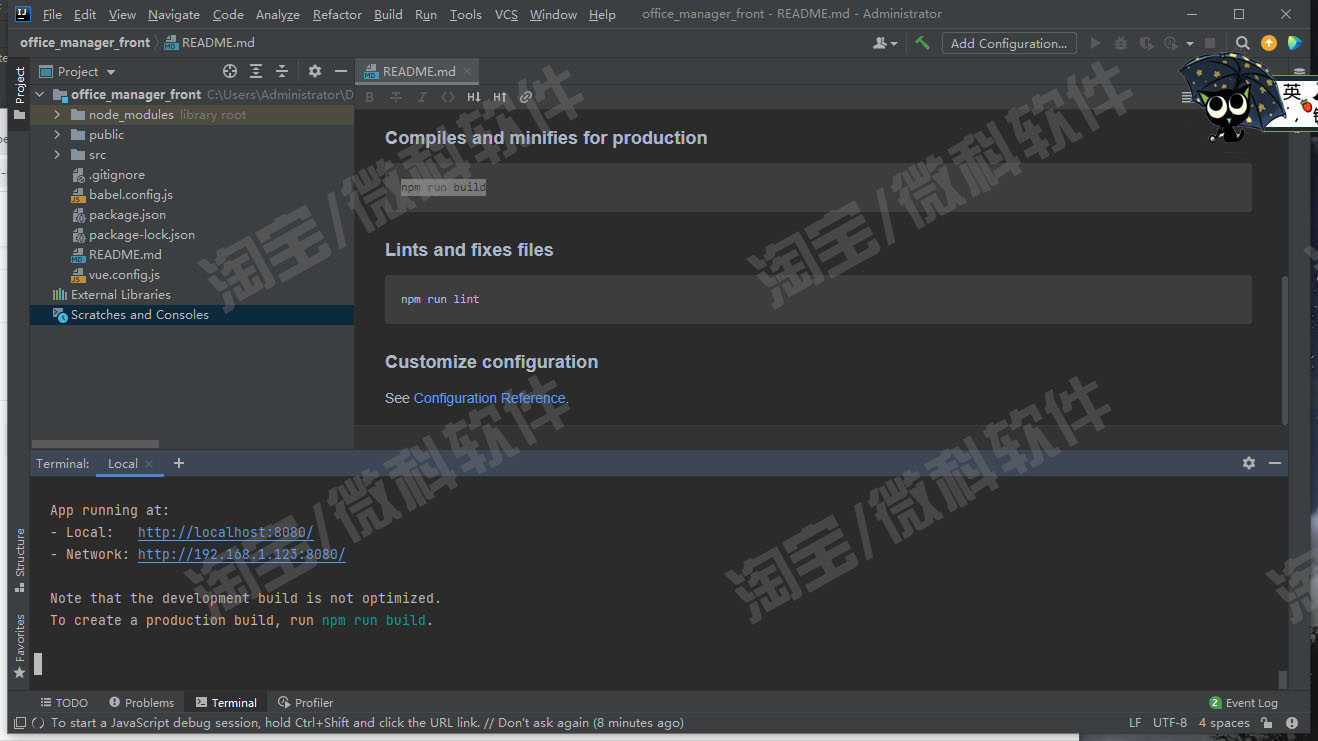The image size is (1318, 741).
Task: Select vue.config.js in the project tree
Action: pos(124,274)
